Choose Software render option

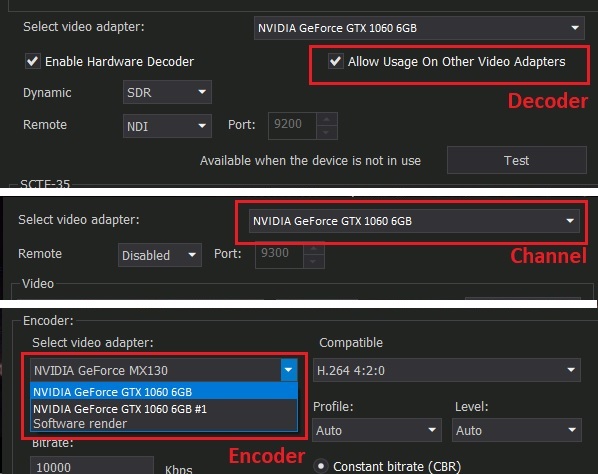[x=164, y=424]
